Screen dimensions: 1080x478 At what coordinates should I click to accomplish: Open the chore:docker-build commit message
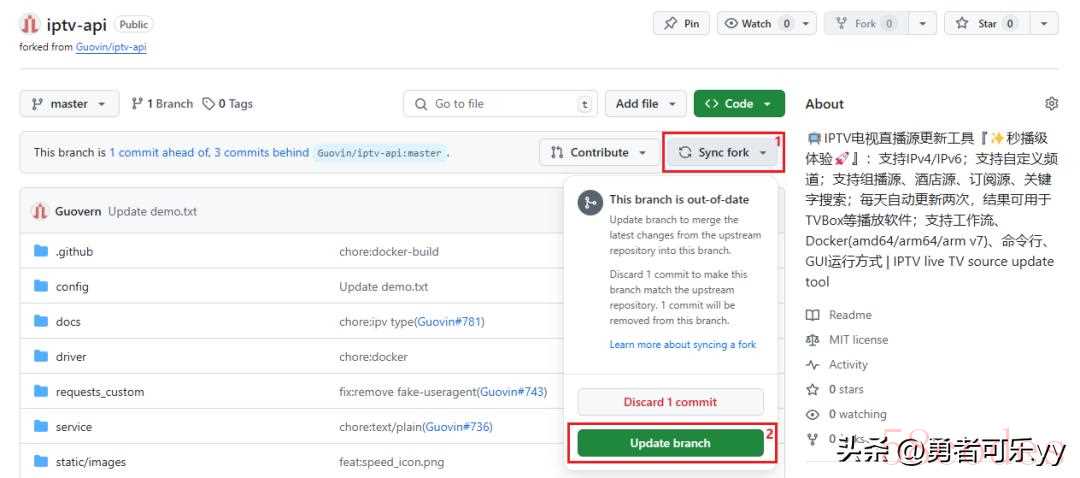(x=388, y=251)
